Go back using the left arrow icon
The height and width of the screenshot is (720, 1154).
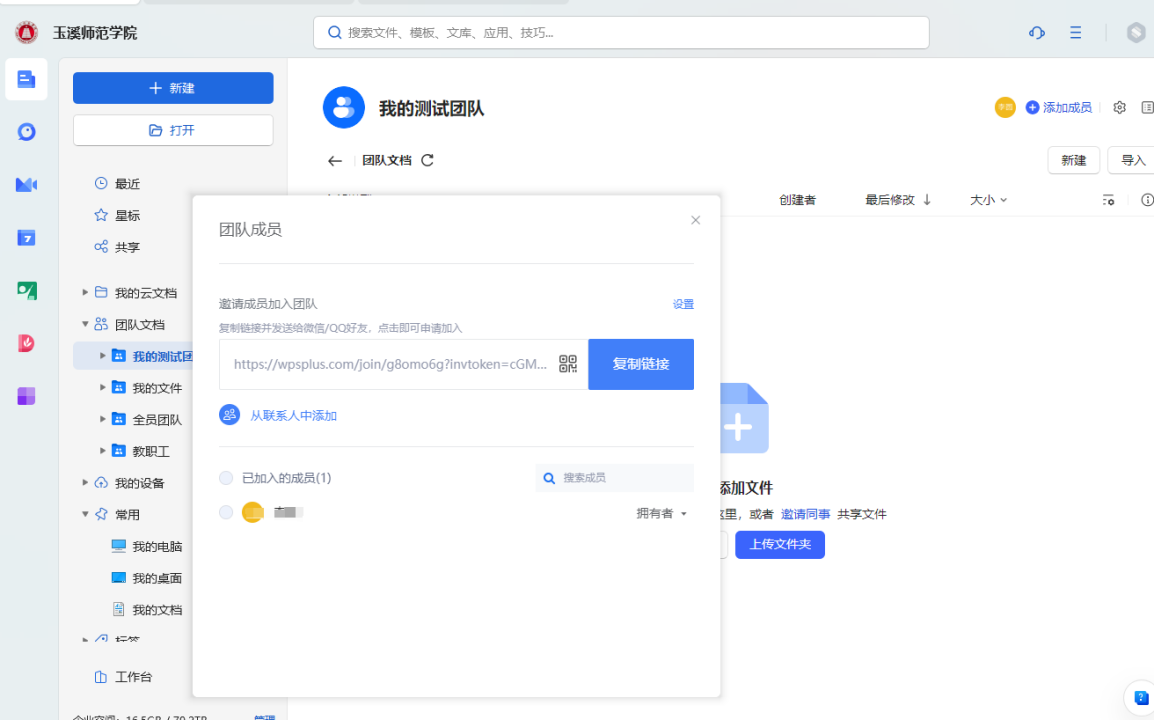coord(335,161)
